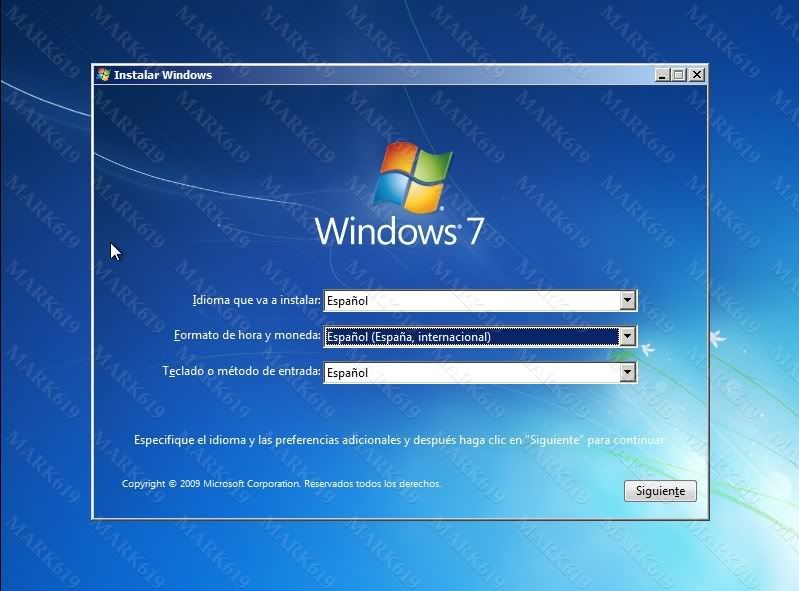Image resolution: width=799 pixels, height=591 pixels.
Task: Expand the 'Formato de hora y moneda' dropdown arrow
Action: [x=627, y=336]
